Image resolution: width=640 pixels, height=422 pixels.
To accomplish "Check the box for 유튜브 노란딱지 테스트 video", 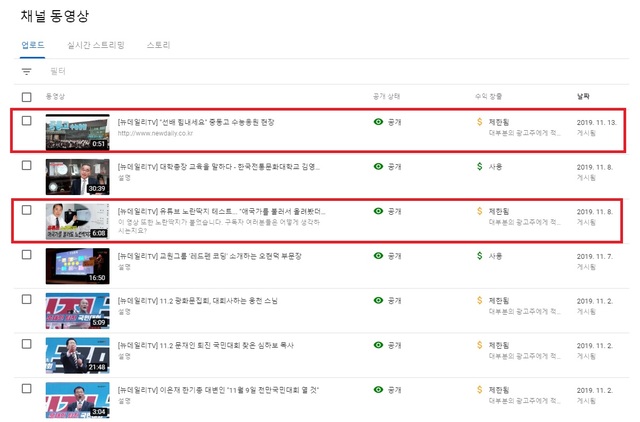I will click(27, 210).
